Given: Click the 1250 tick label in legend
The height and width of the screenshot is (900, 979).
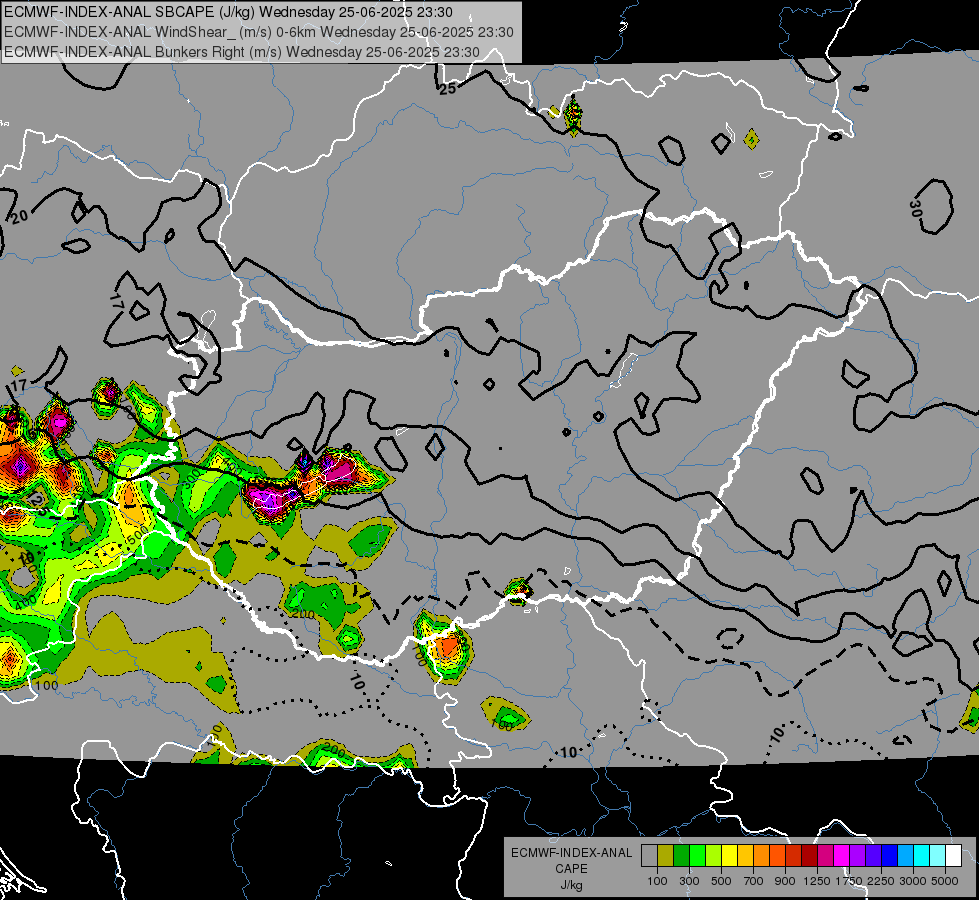Looking at the screenshot, I should [x=817, y=881].
